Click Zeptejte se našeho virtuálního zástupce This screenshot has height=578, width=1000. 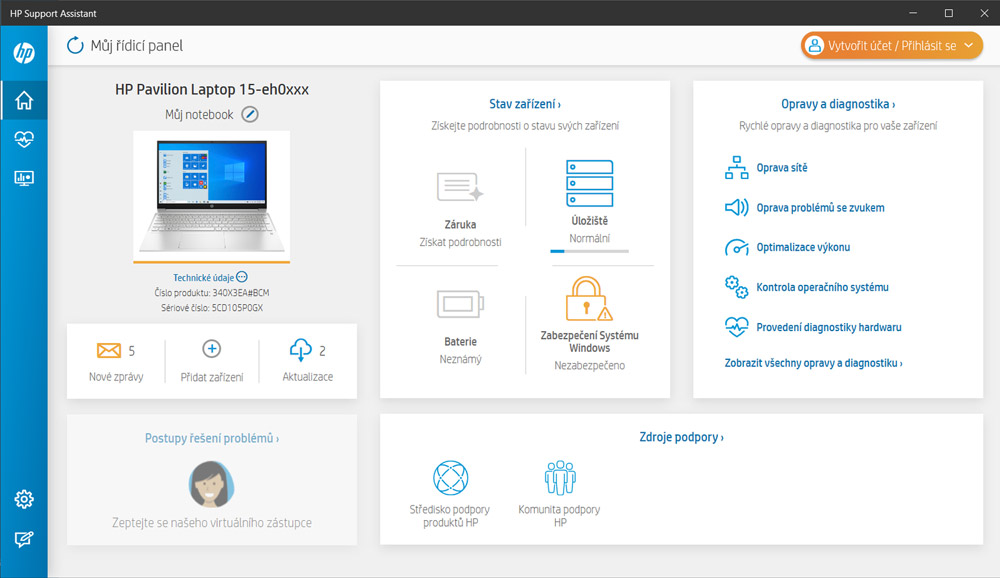click(212, 522)
